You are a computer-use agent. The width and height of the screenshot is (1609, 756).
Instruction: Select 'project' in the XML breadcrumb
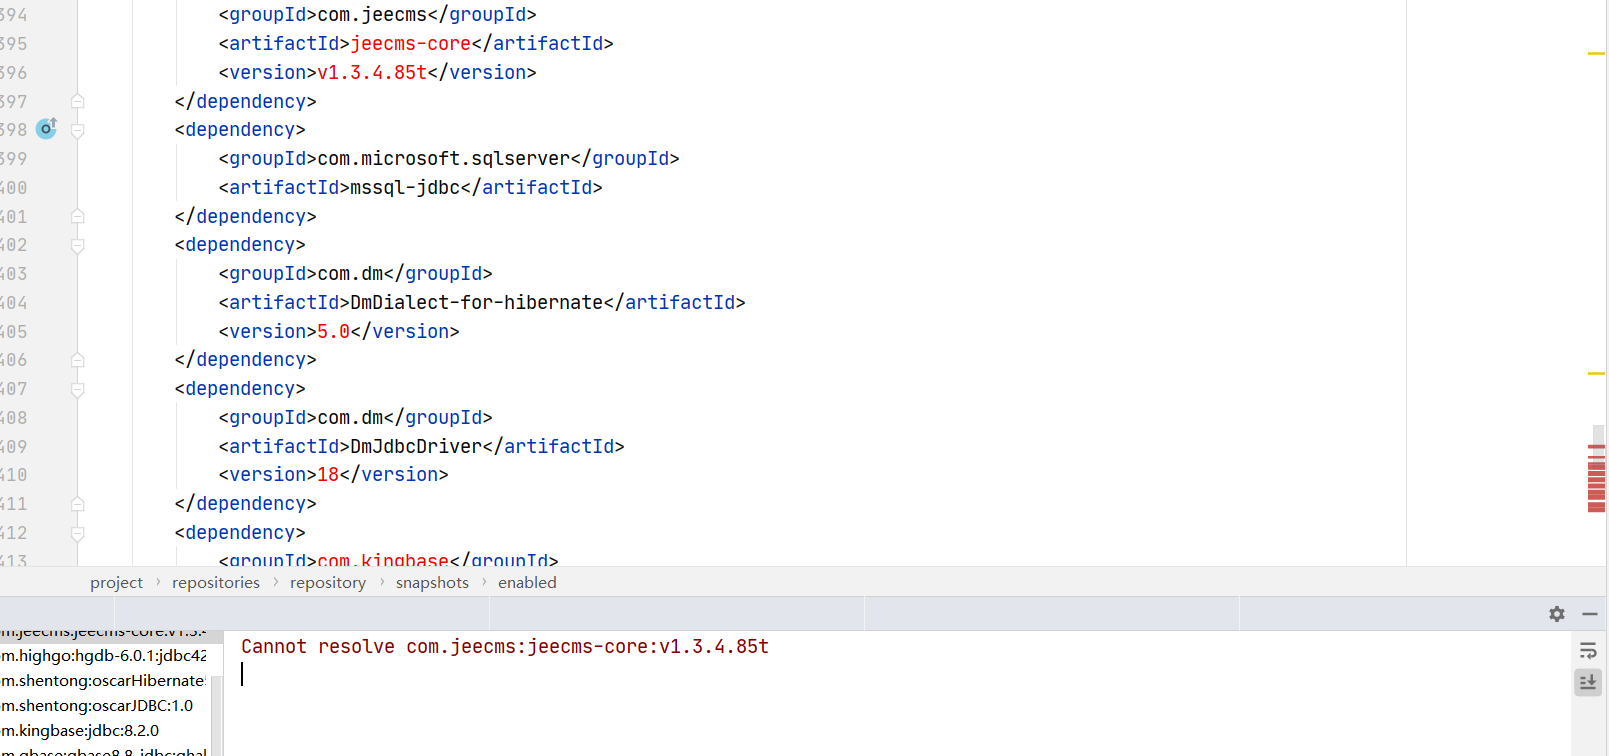click(116, 583)
